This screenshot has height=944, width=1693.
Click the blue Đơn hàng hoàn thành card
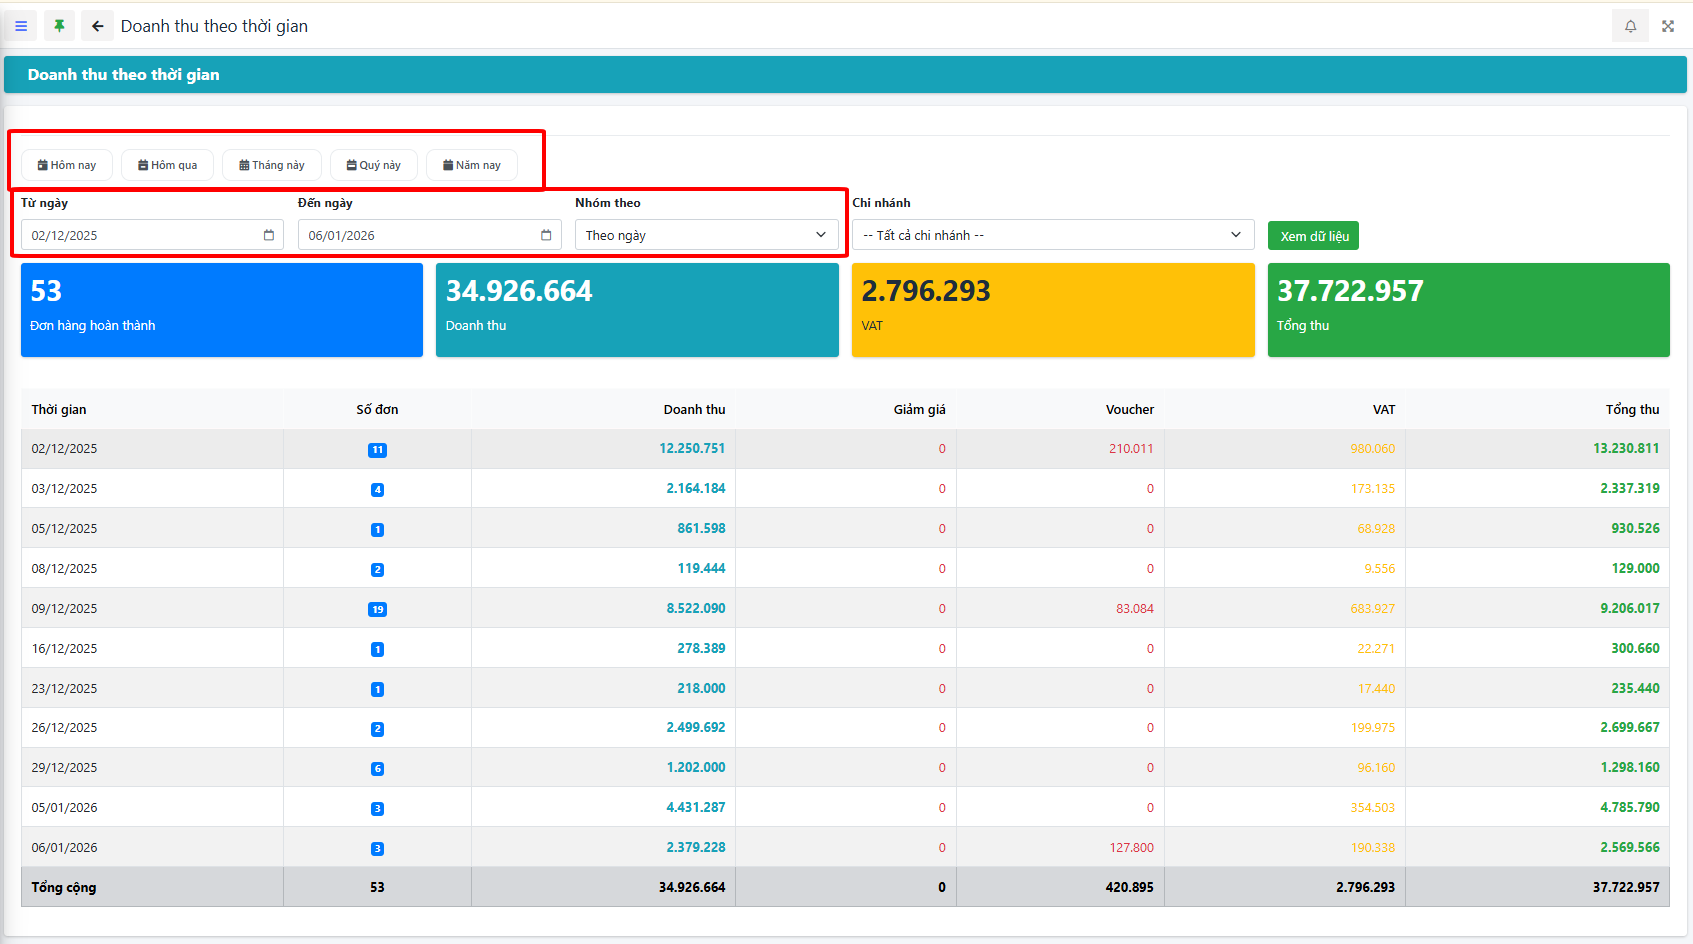(x=221, y=310)
